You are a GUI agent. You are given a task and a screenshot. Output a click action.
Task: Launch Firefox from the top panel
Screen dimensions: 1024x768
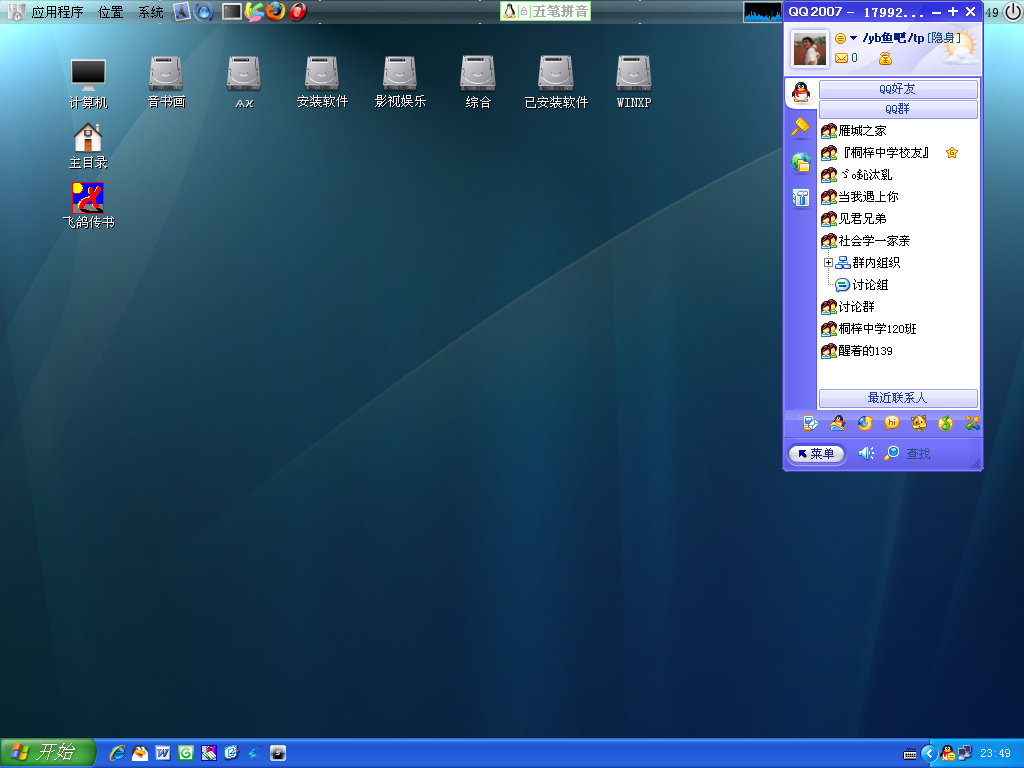(x=276, y=12)
